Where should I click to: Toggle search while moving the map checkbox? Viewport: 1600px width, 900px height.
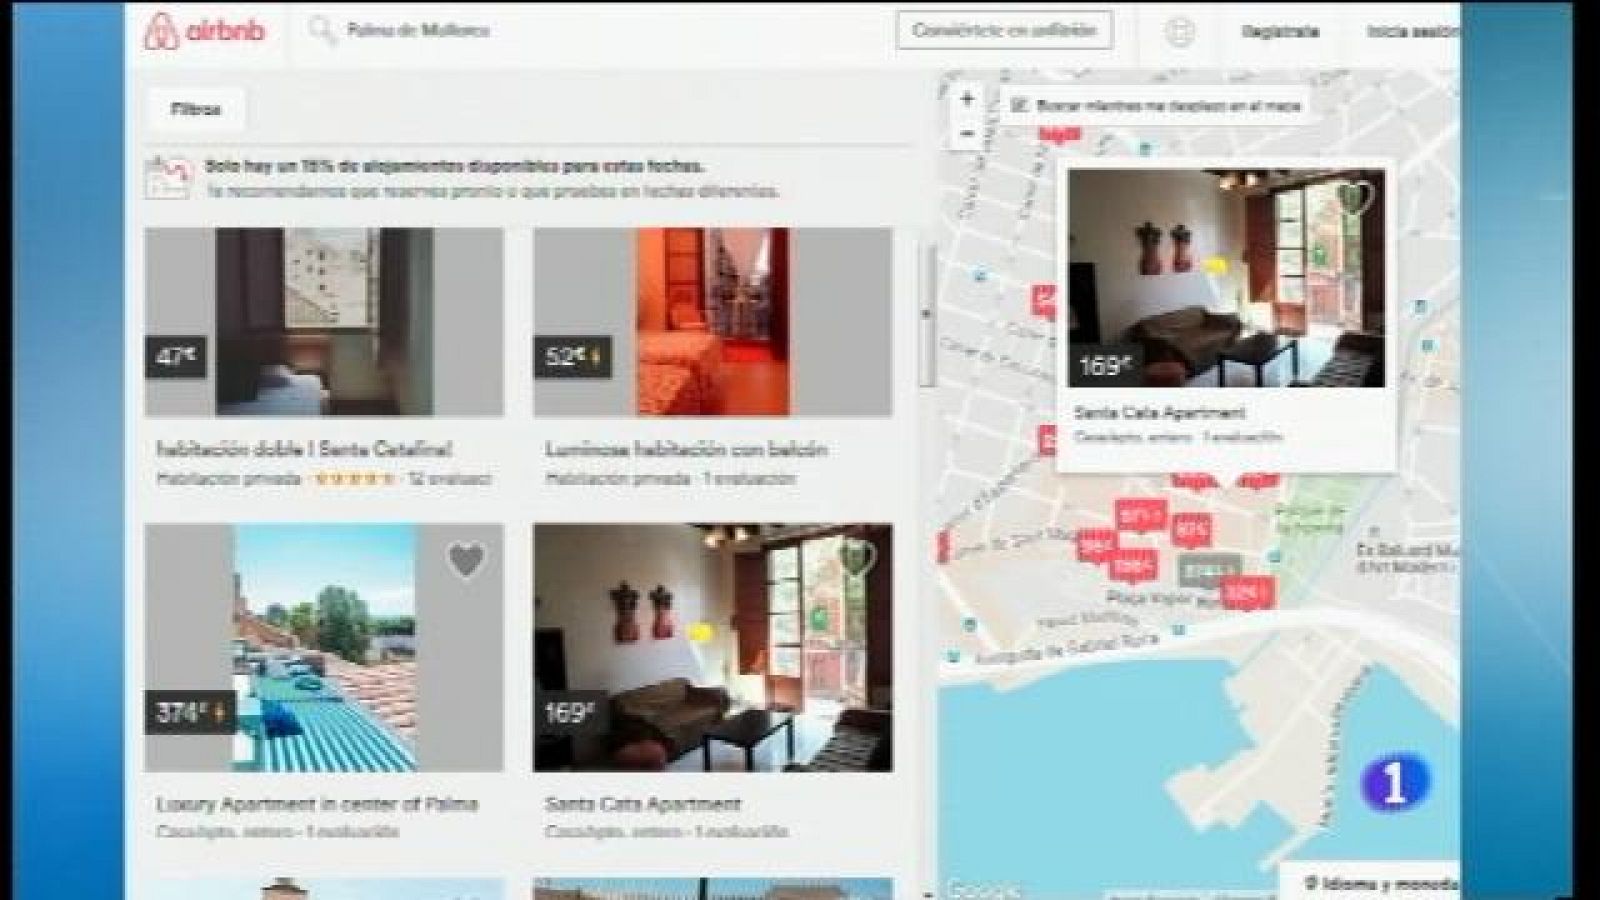[1020, 105]
